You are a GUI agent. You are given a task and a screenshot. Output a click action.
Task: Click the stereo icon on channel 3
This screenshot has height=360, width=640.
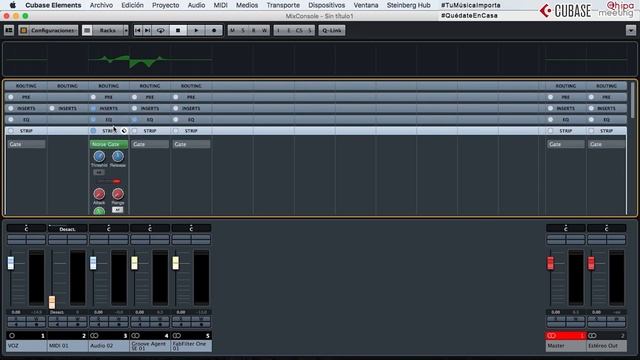(x=94, y=336)
